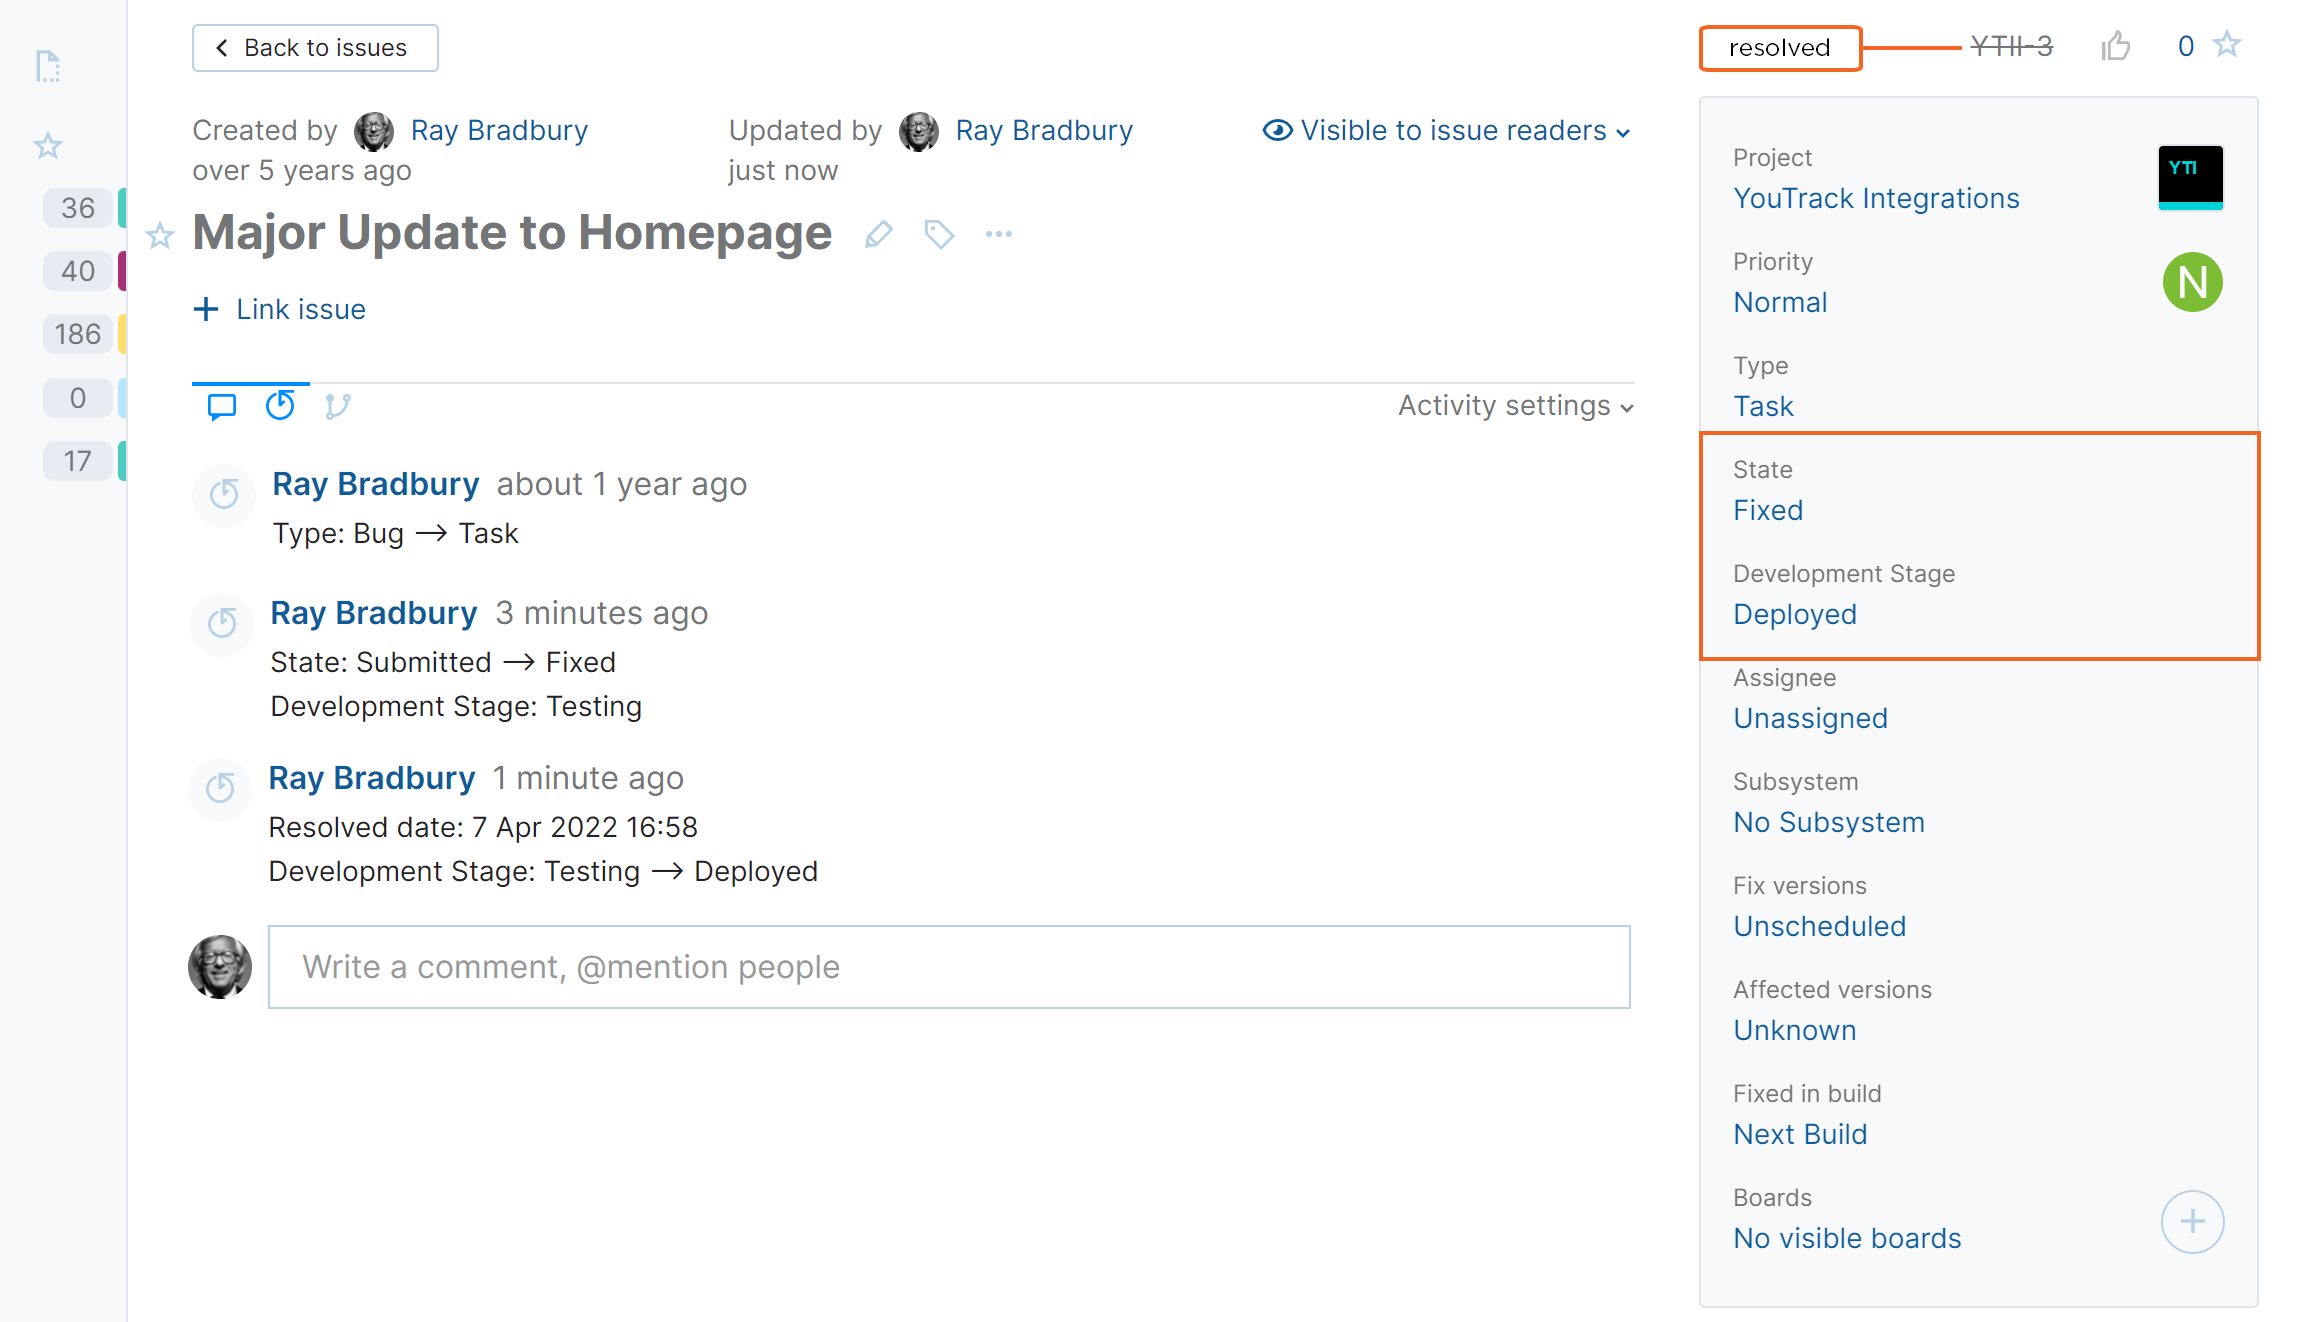Toggle the star watcher icon at top right
The image size is (2323, 1322).
pos(2227,45)
